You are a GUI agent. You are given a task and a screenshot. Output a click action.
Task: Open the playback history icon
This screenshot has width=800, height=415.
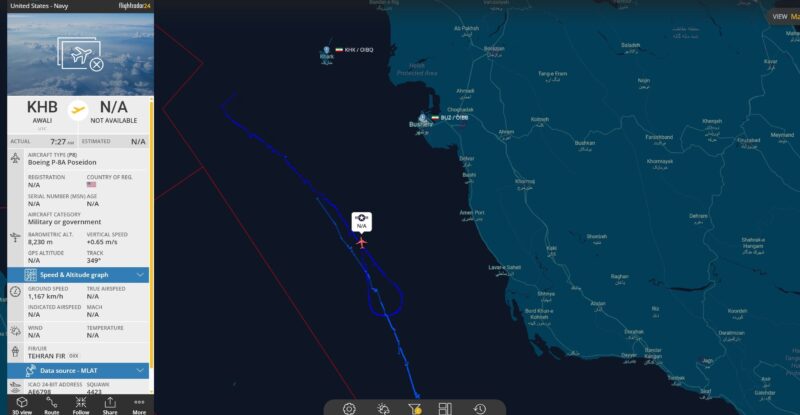click(480, 408)
